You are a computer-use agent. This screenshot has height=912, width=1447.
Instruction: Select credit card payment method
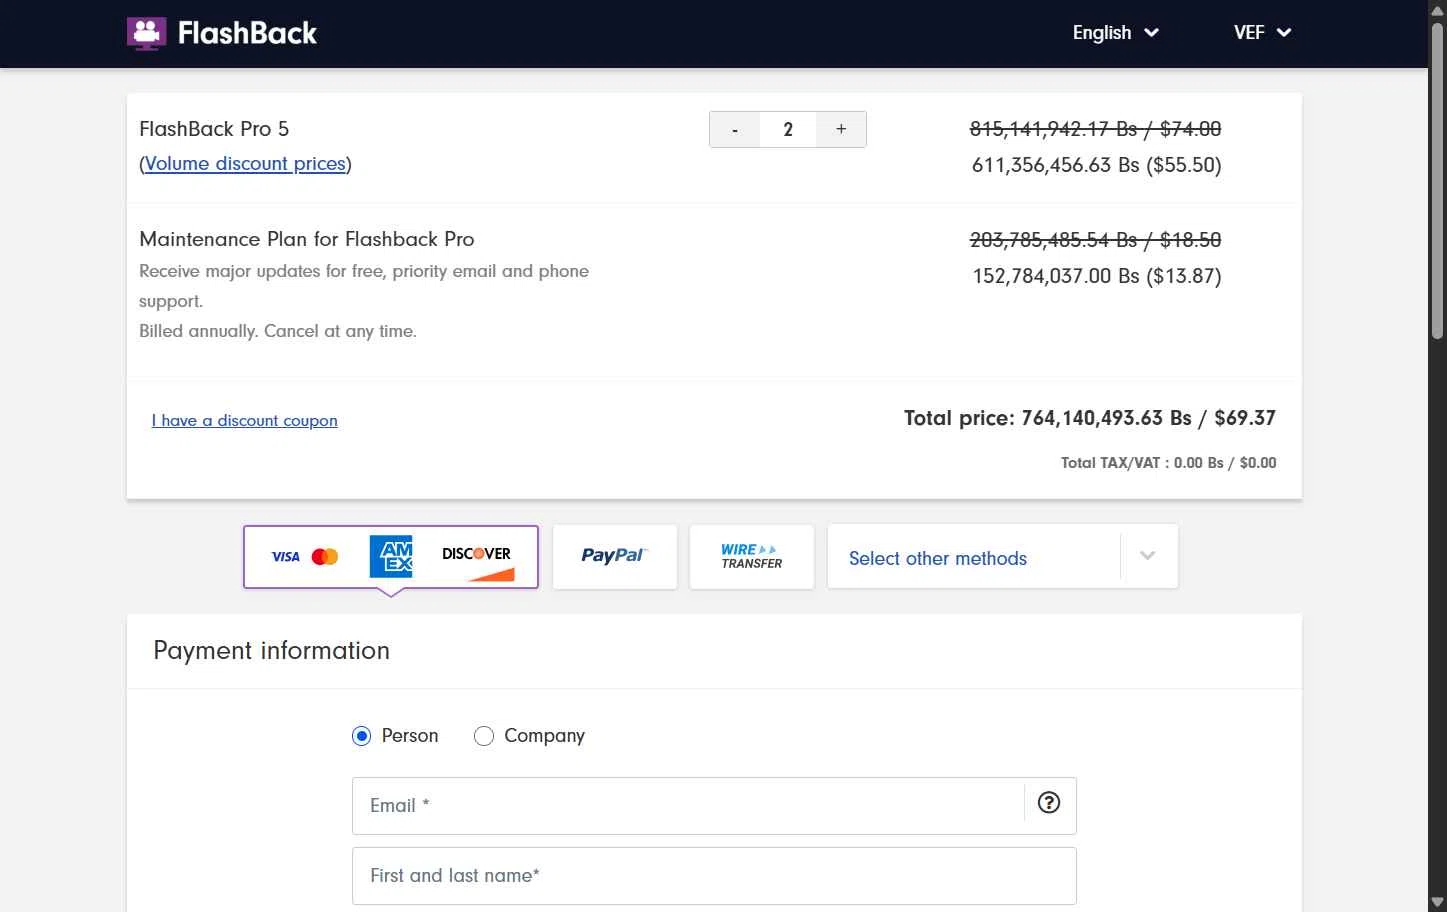click(x=391, y=557)
